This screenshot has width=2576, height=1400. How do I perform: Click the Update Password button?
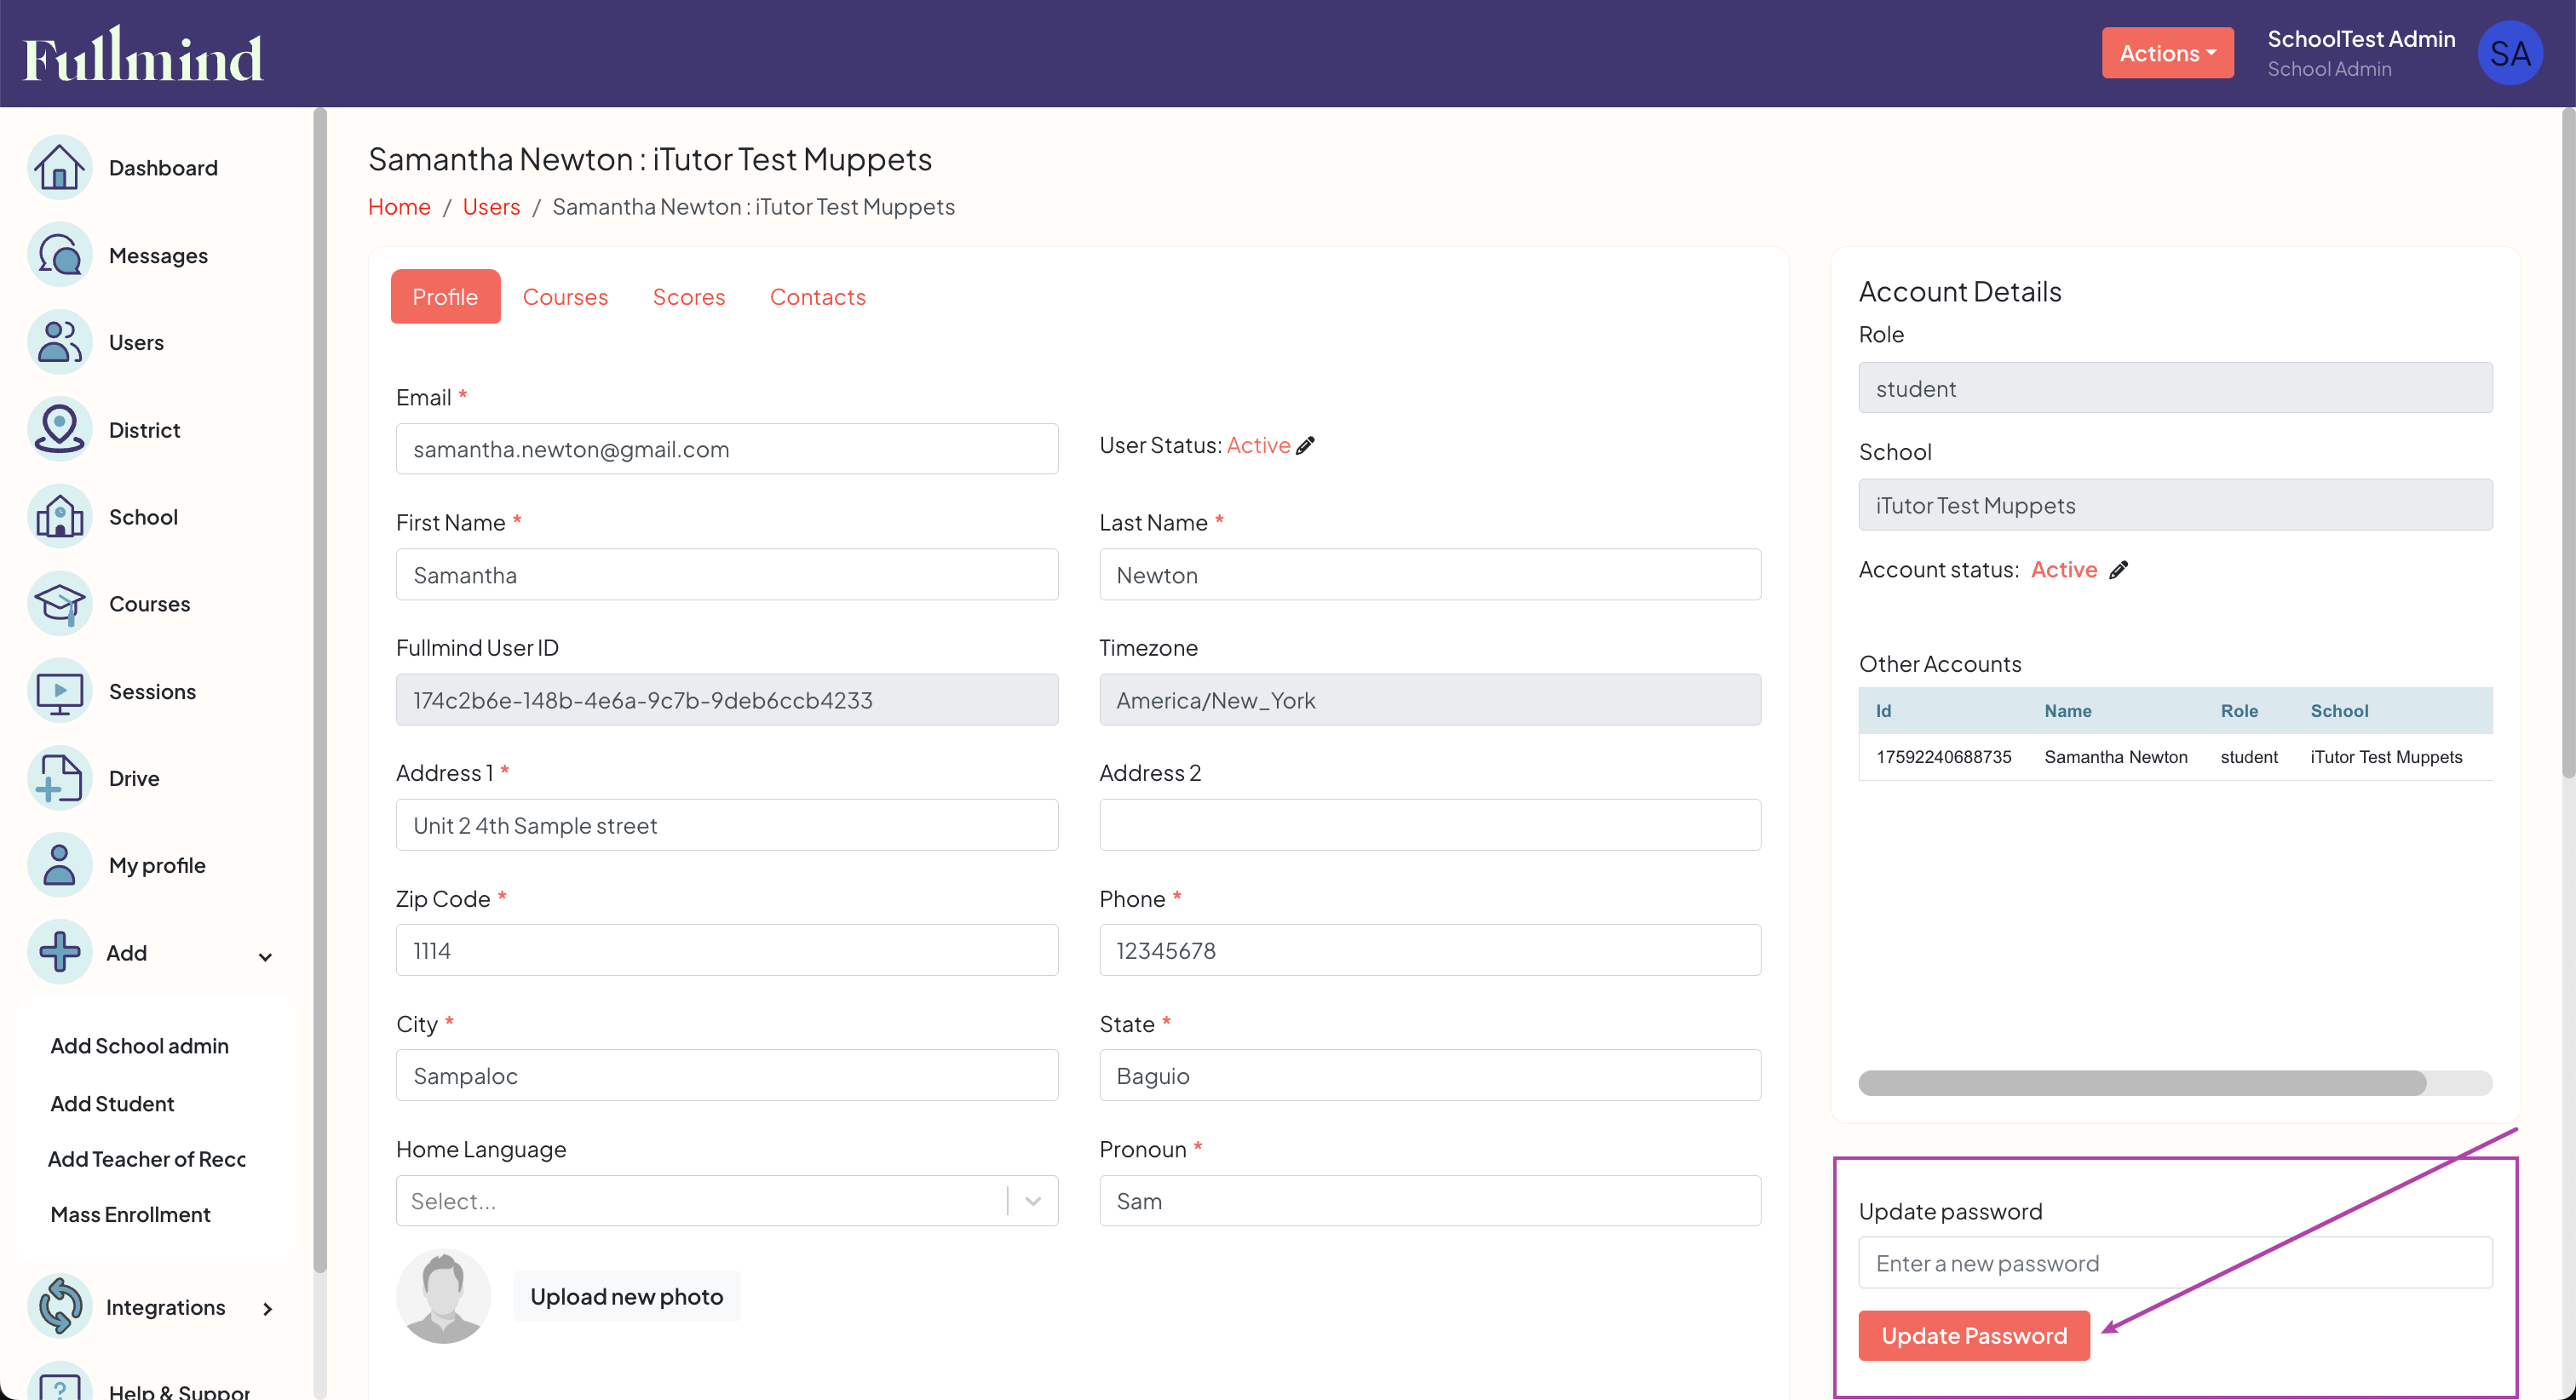(1973, 1336)
